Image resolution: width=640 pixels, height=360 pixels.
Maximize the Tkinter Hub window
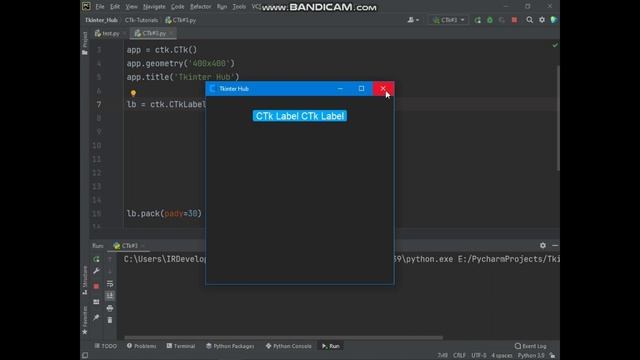coord(361,89)
